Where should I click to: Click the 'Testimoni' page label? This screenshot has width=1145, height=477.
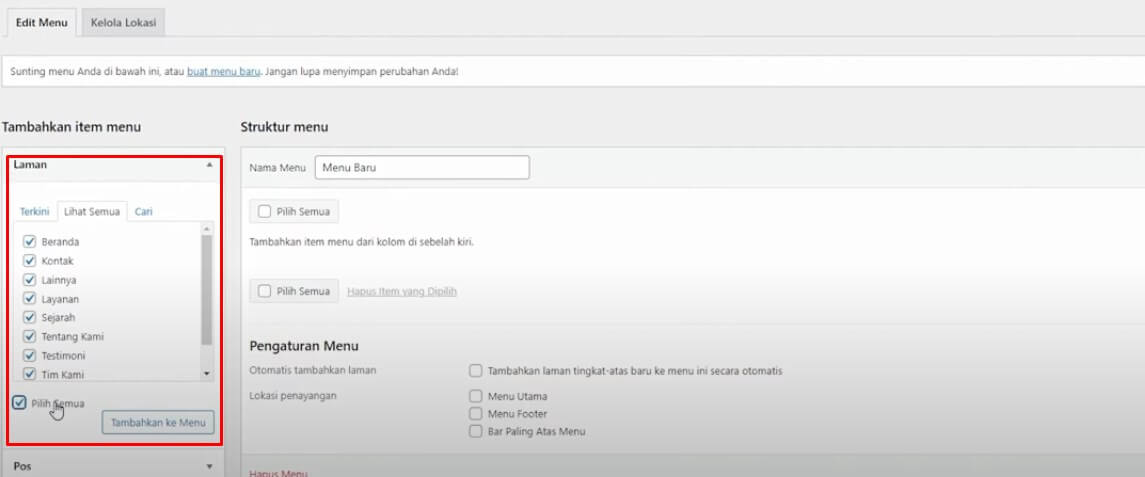pos(64,356)
